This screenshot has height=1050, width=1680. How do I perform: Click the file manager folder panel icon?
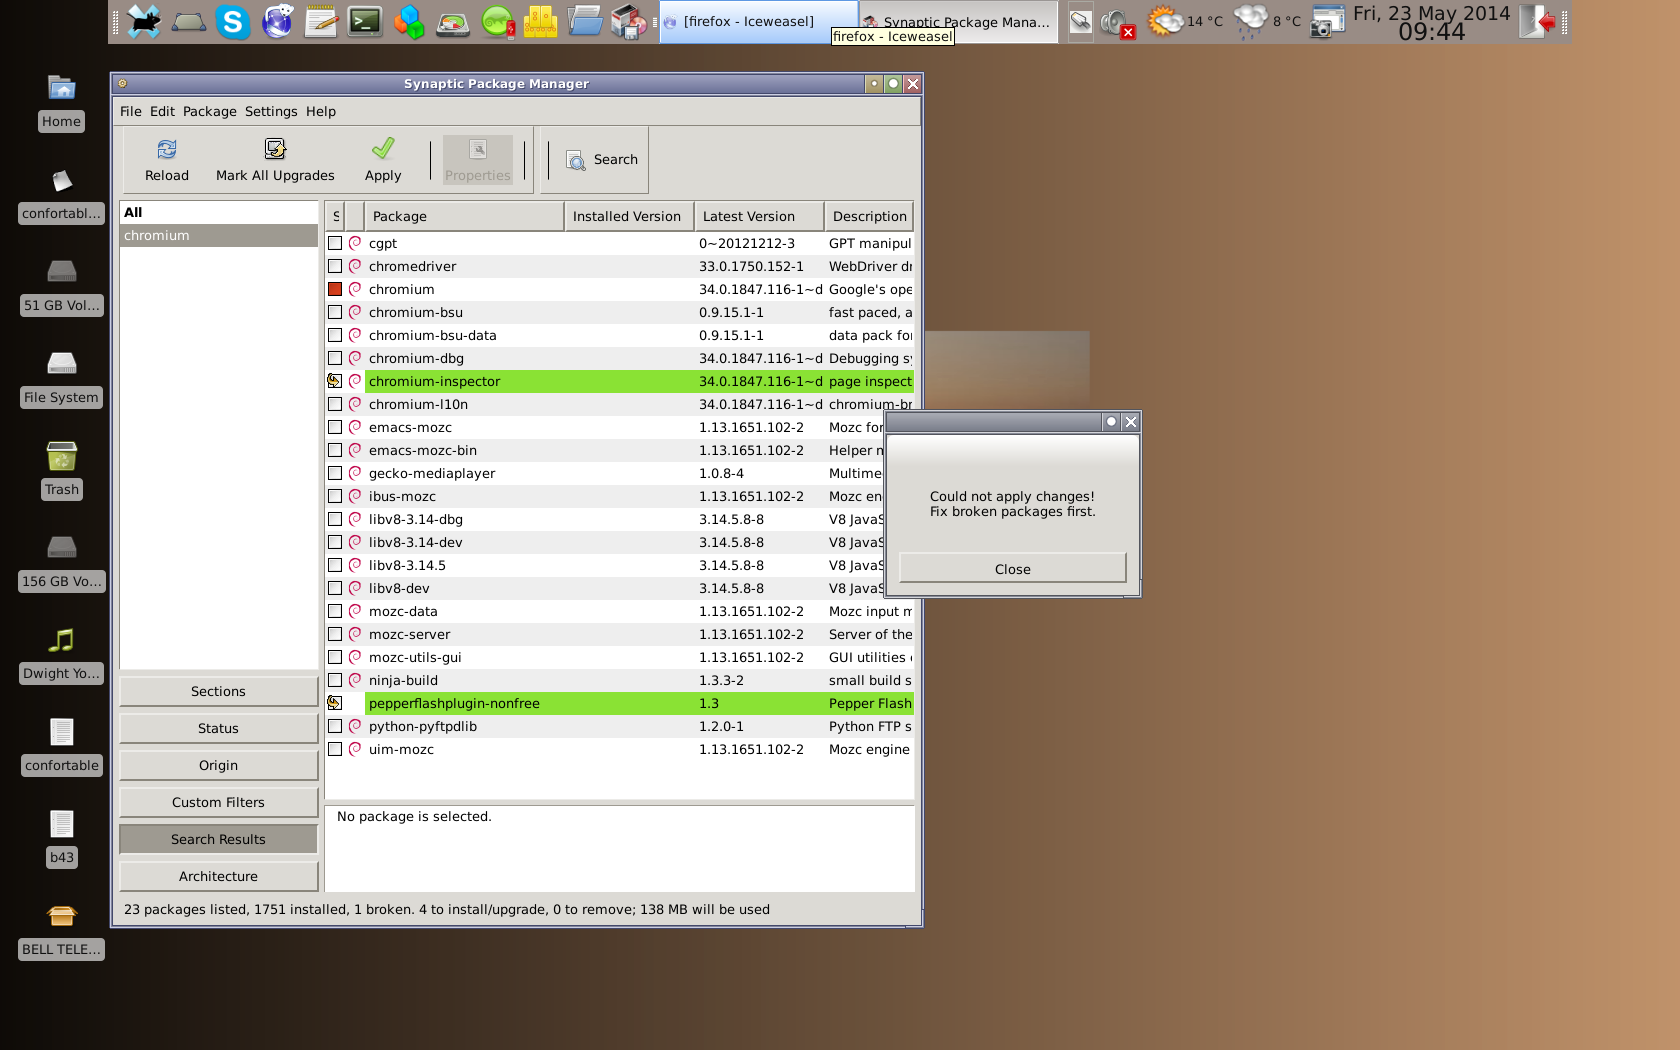585,21
